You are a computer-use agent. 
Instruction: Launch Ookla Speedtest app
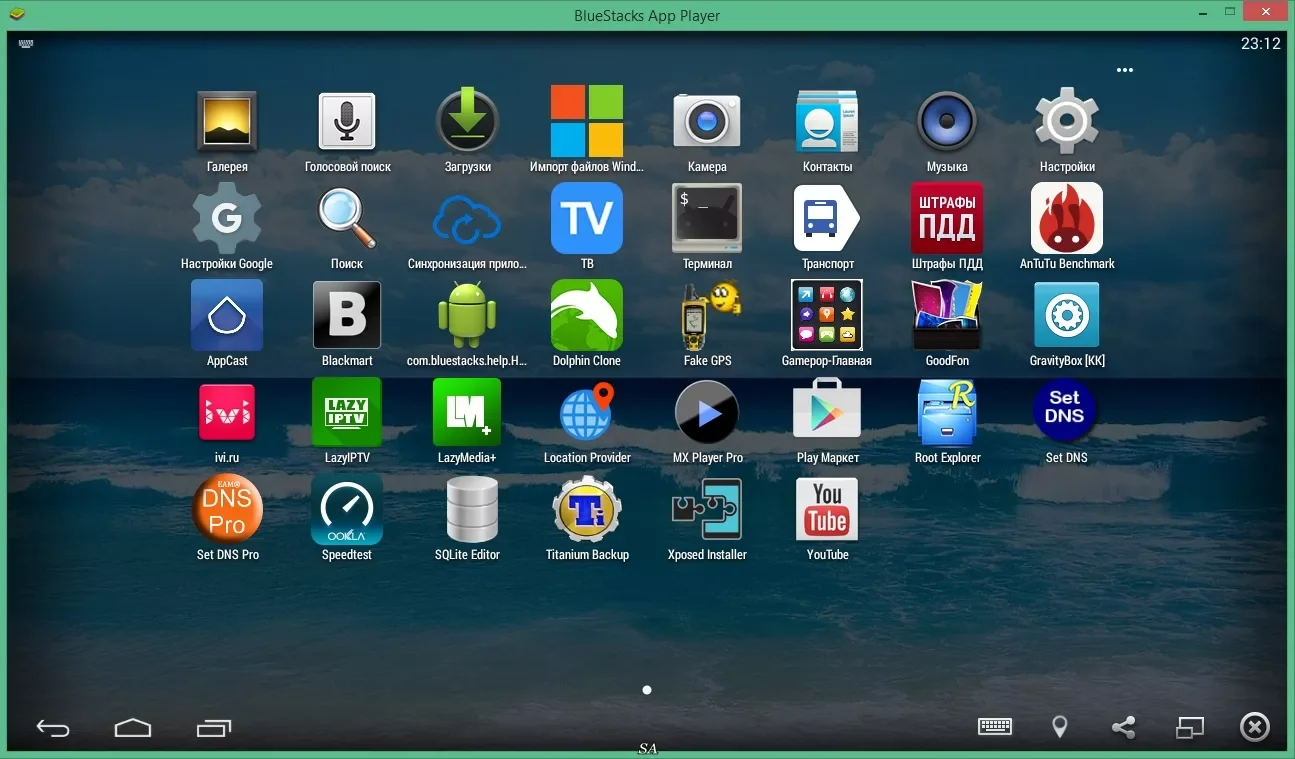(x=347, y=509)
